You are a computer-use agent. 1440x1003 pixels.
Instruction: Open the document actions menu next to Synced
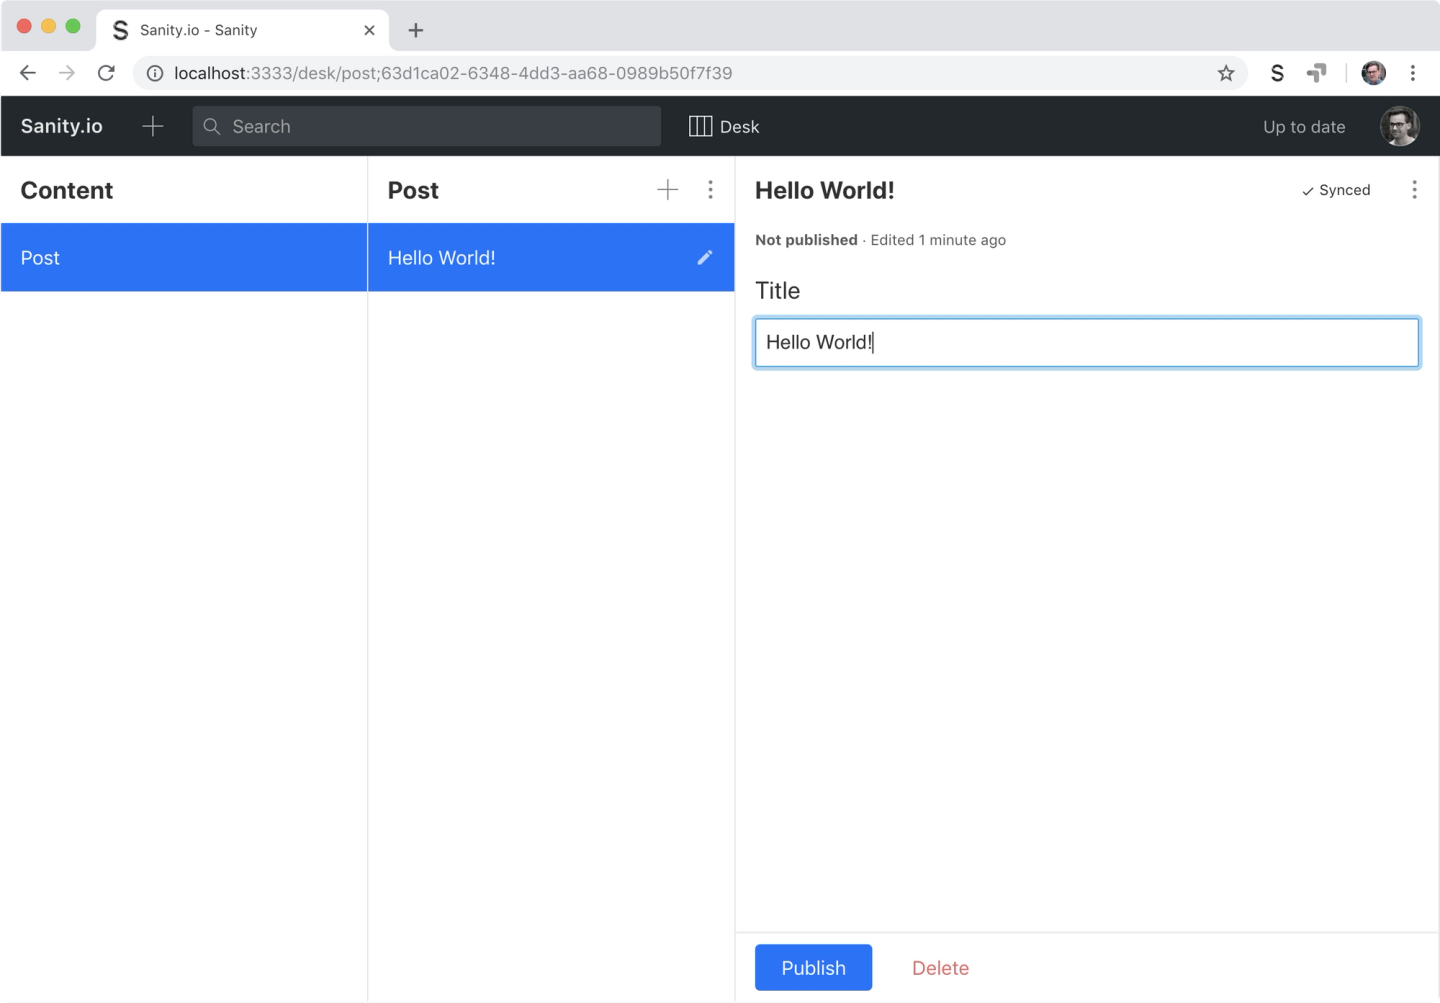coord(1415,189)
